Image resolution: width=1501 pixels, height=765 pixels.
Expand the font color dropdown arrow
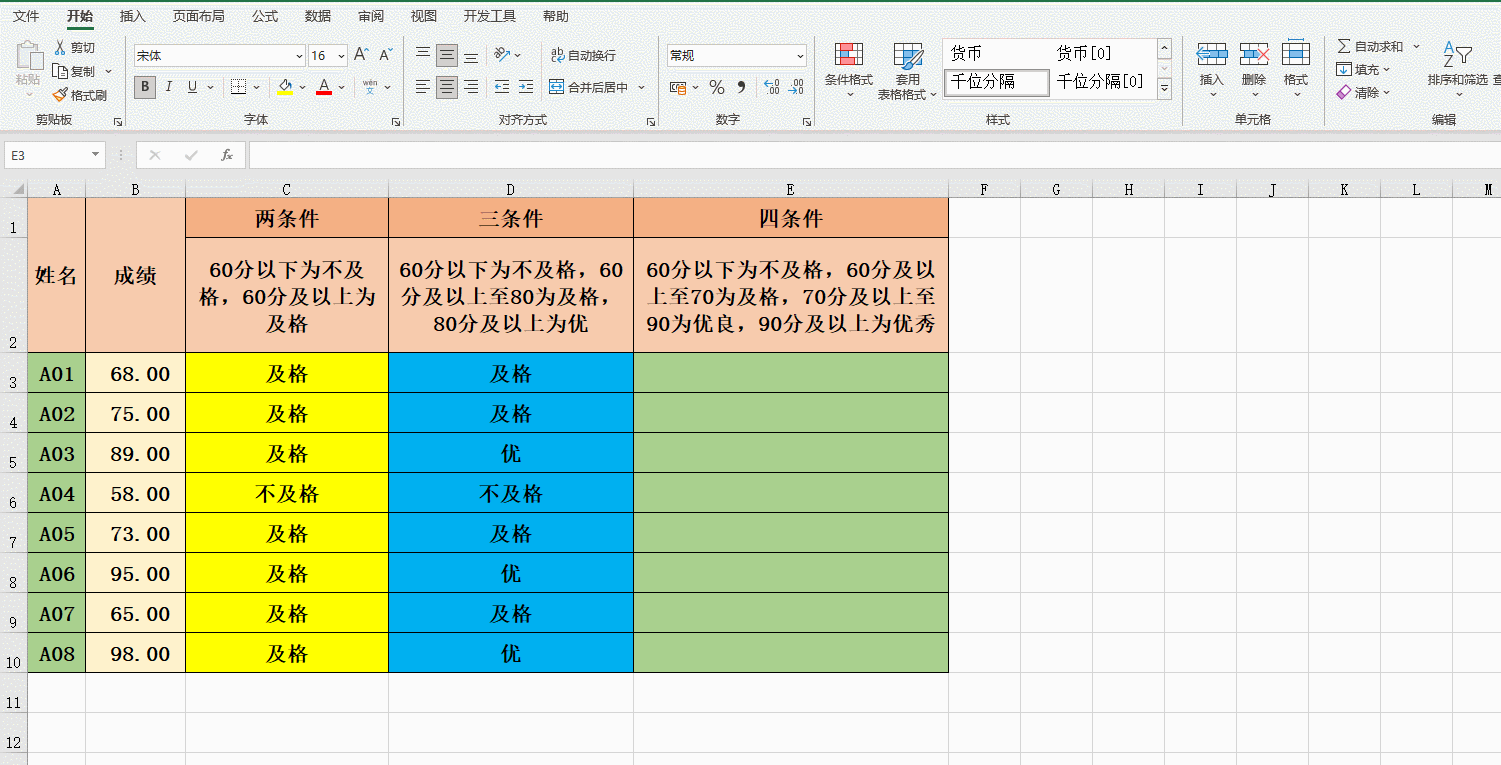click(341, 87)
